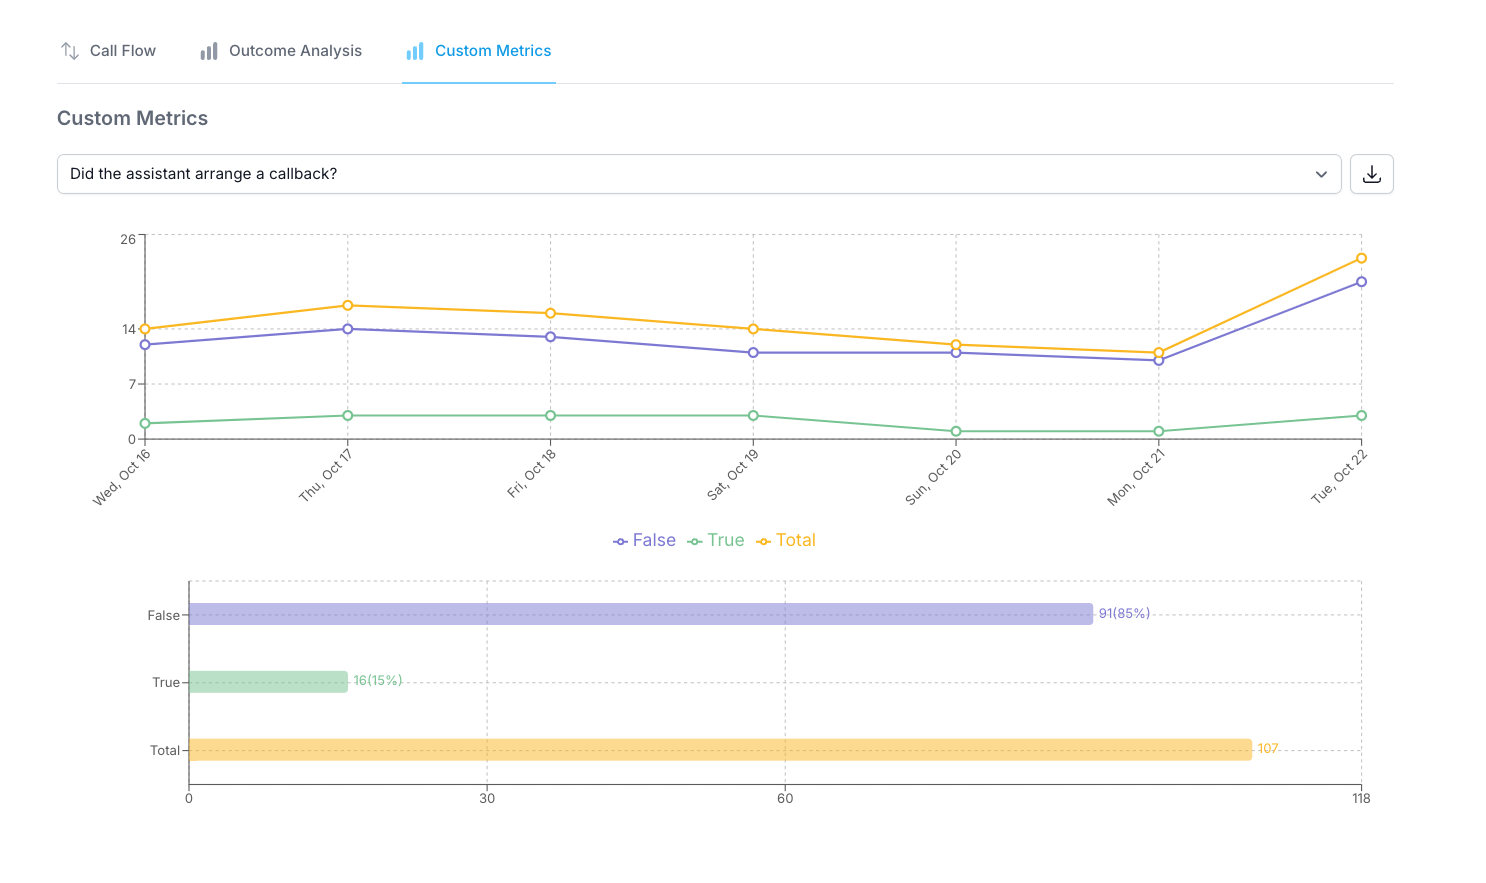Click the True data point for Sun, Oct 20
This screenshot has height=883, width=1486.
(956, 431)
